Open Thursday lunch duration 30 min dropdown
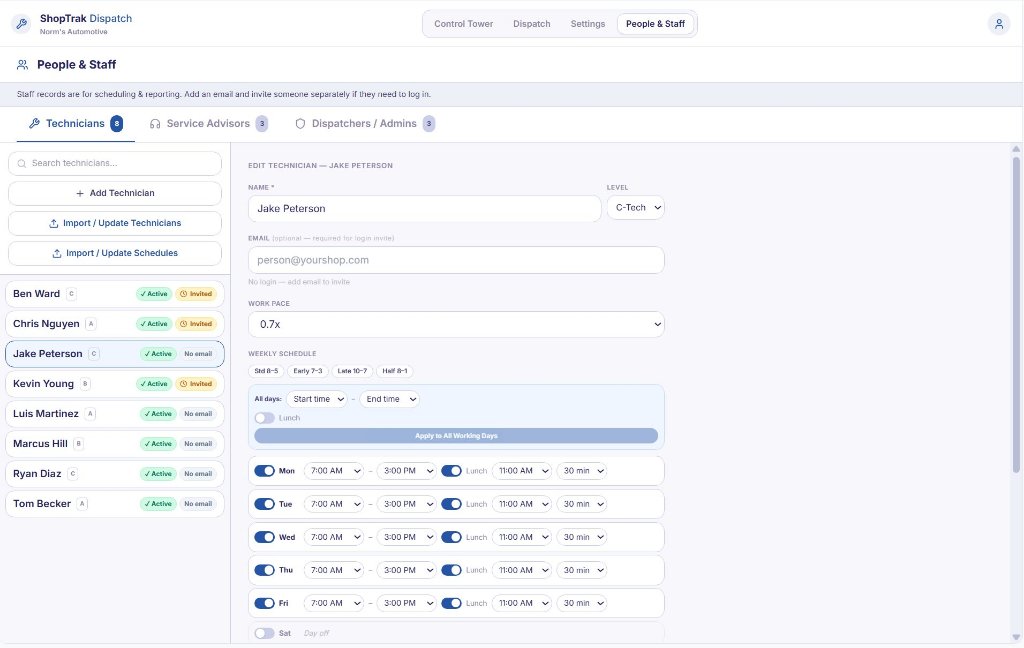This screenshot has width=1024, height=648. coord(582,570)
